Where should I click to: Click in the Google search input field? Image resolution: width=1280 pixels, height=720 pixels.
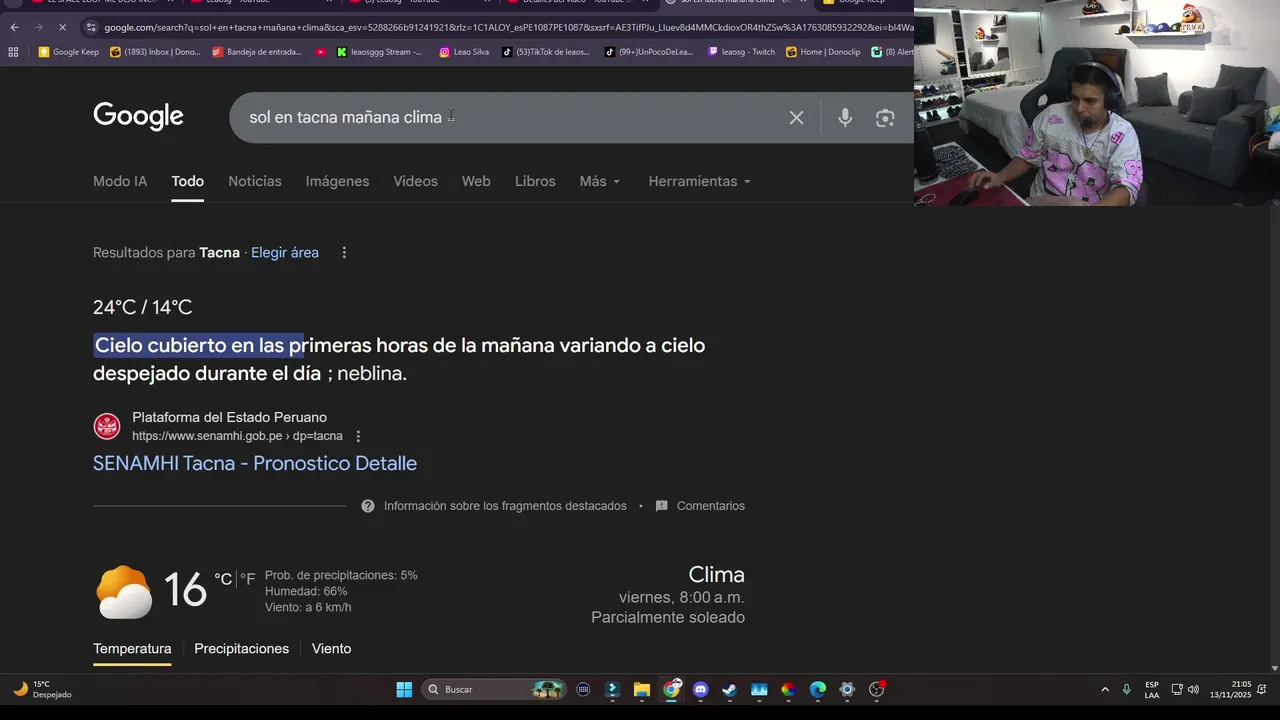pos(510,118)
